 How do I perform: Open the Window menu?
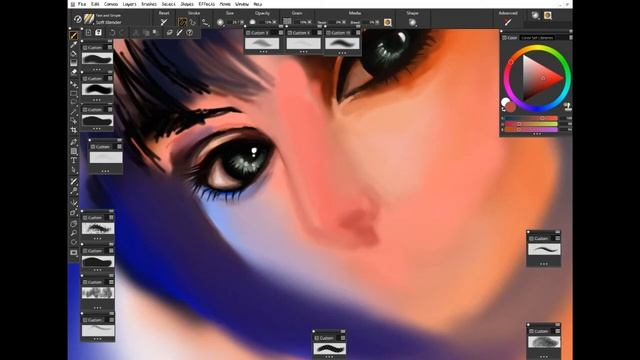pyautogui.click(x=242, y=4)
